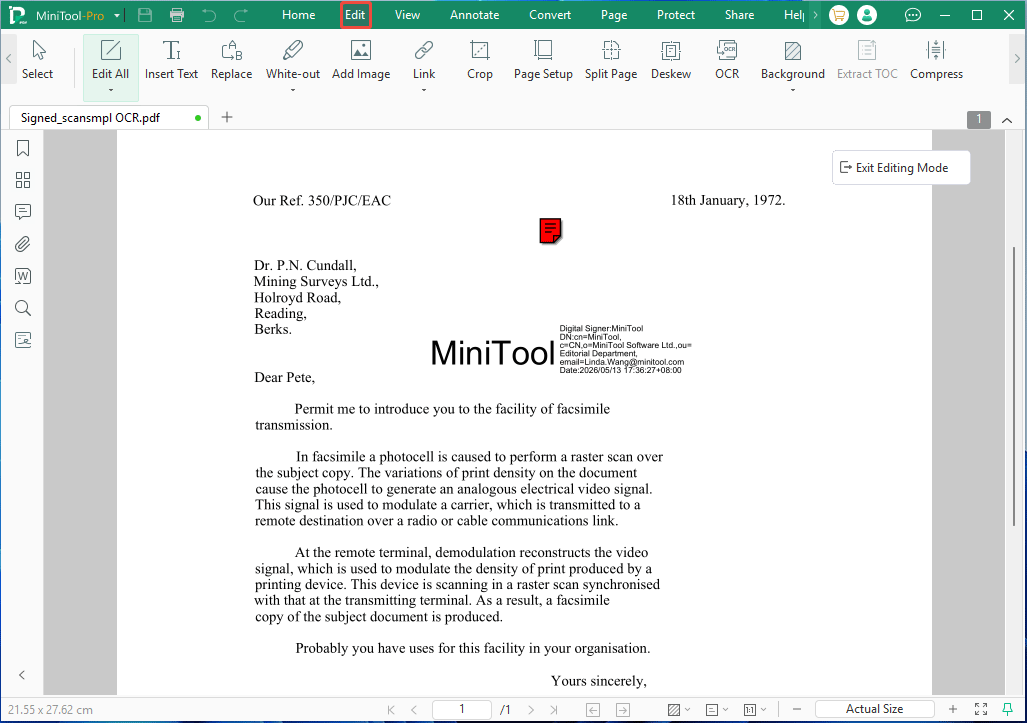1027x723 pixels.
Task: Click the Split Page tool
Action: tap(611, 60)
